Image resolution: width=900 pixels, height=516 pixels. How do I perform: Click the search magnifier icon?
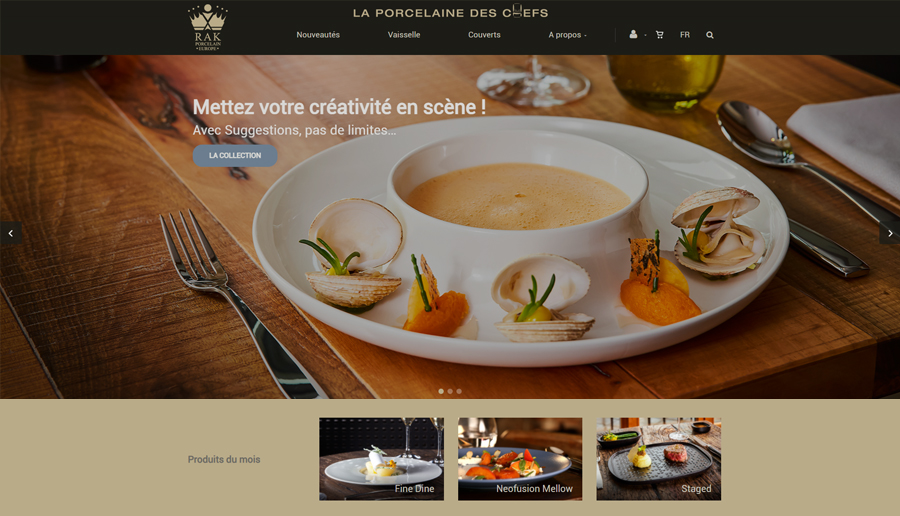[710, 35]
